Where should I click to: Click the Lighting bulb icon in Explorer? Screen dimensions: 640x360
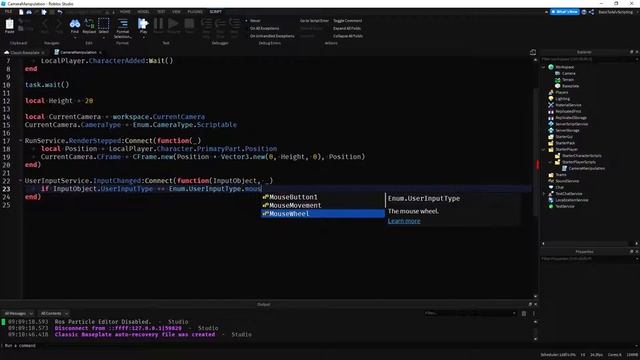click(x=551, y=99)
